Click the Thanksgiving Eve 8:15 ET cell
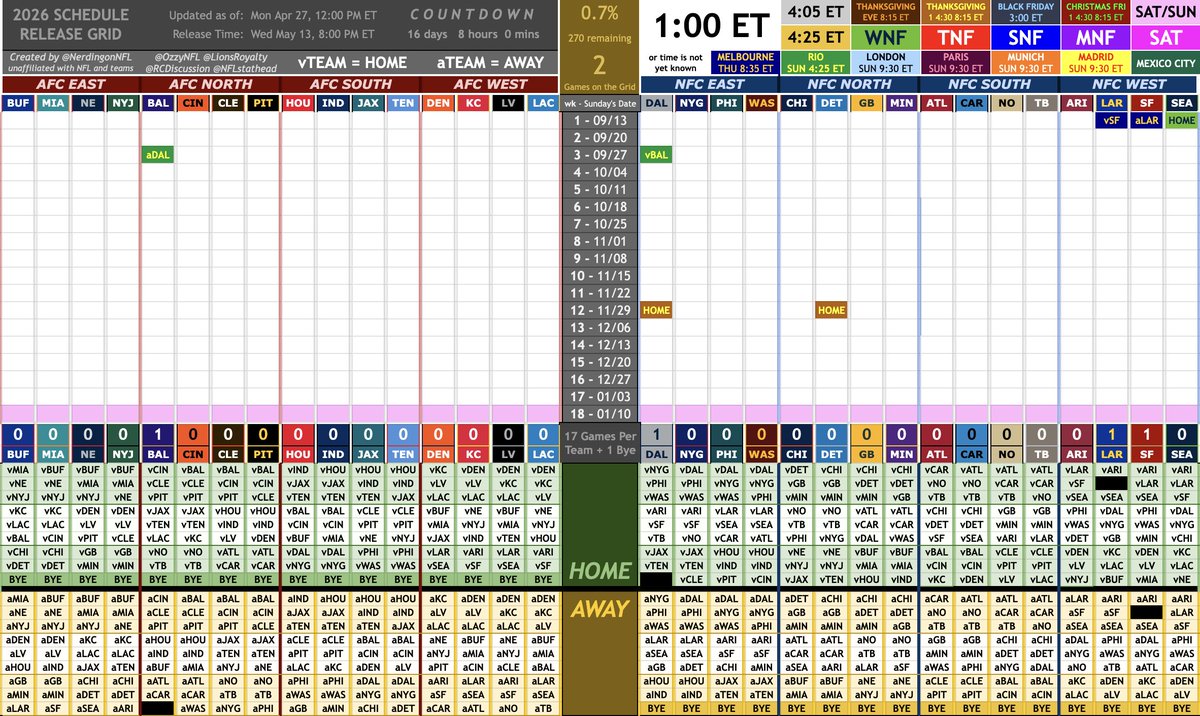1200x716 pixels. 886,13
